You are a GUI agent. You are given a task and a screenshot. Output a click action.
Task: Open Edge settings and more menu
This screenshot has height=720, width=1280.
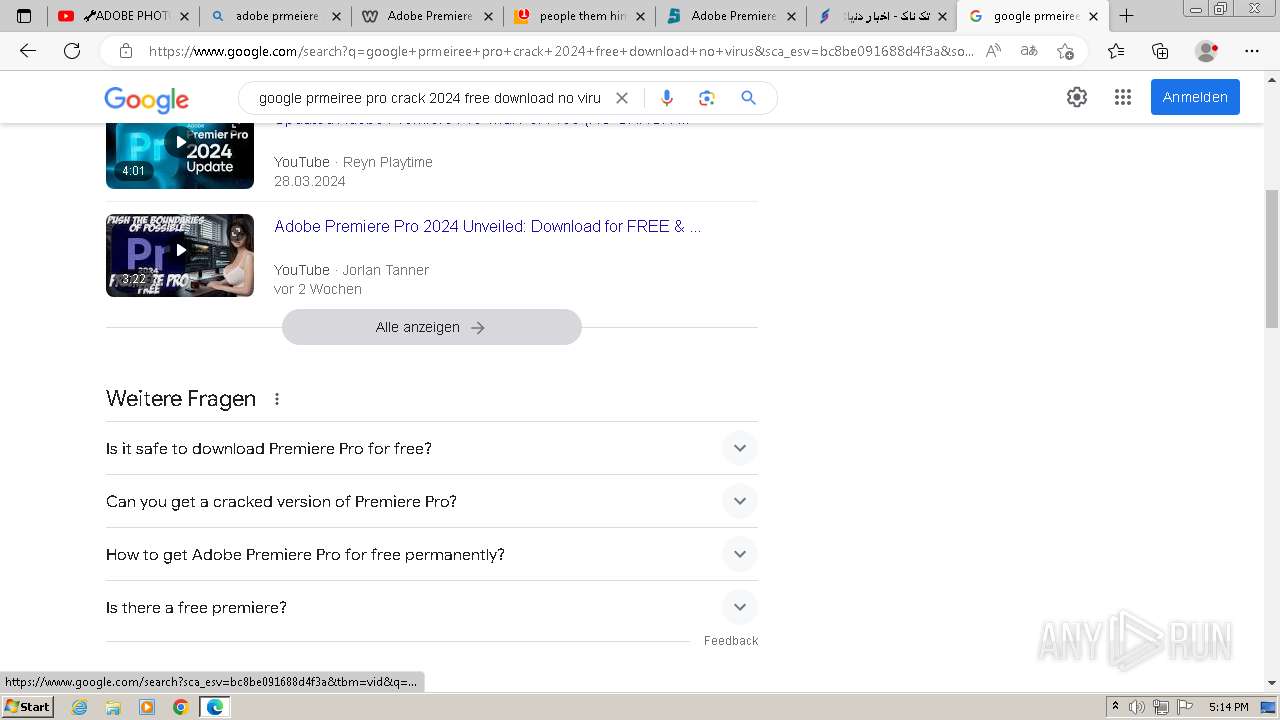(1252, 51)
